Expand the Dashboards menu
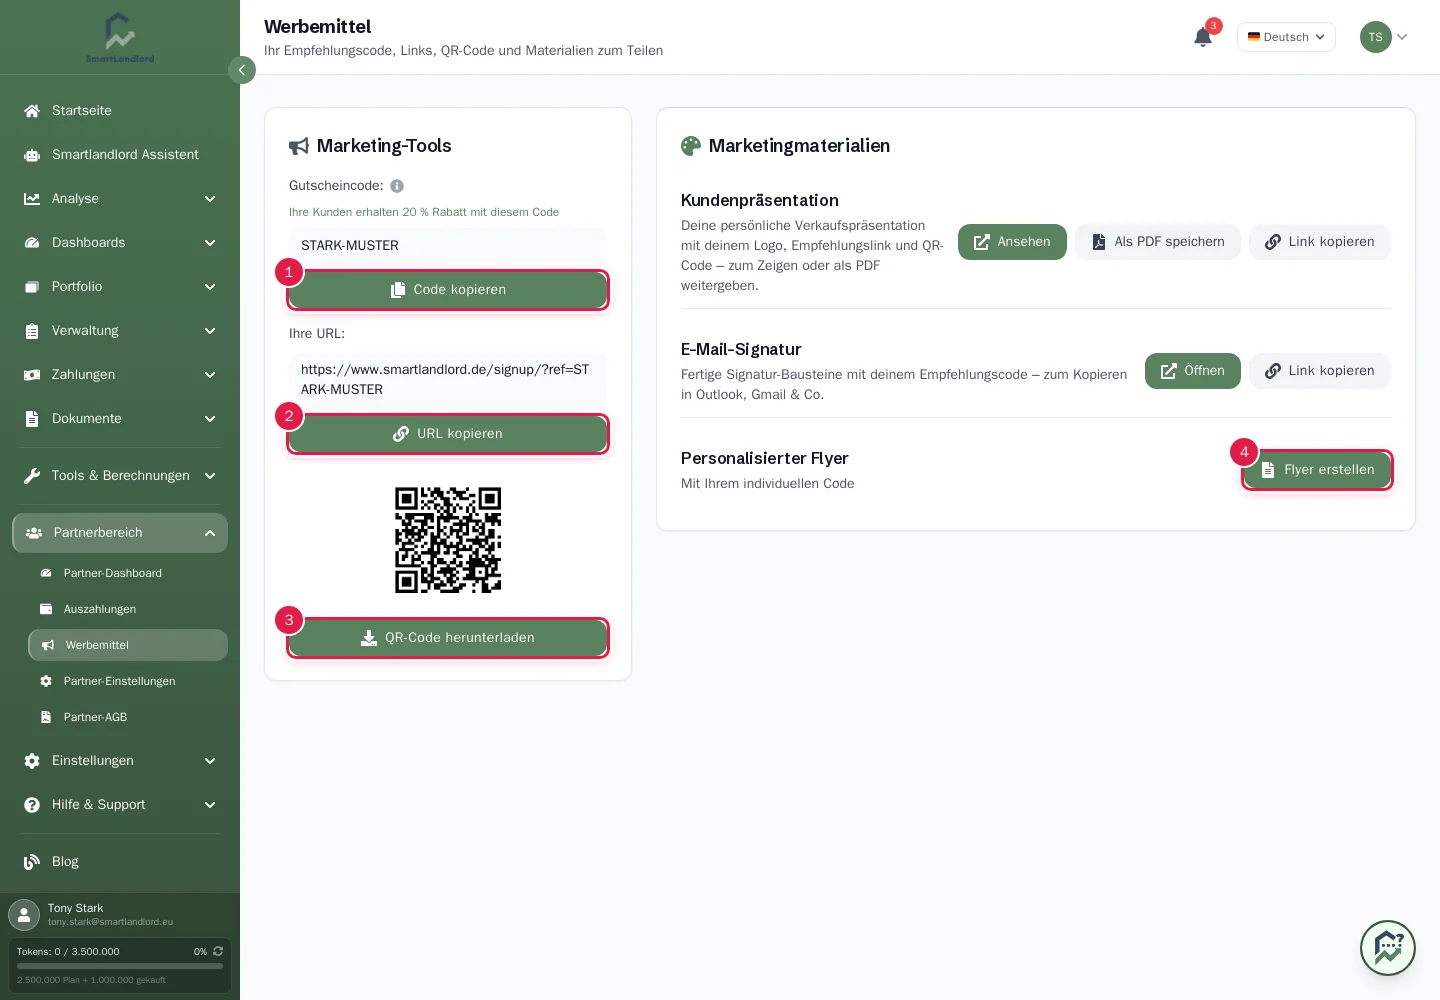Screen dimensions: 1440x1000 (x=210, y=243)
